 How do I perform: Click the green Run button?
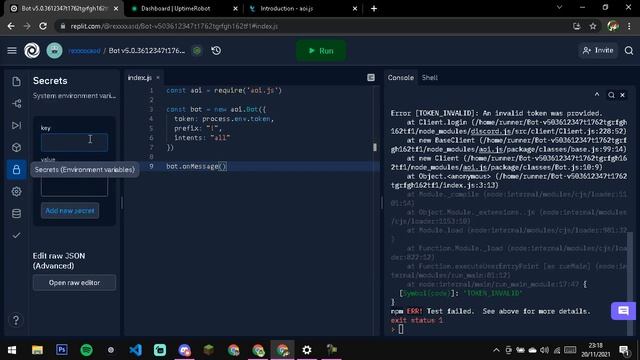(321, 51)
